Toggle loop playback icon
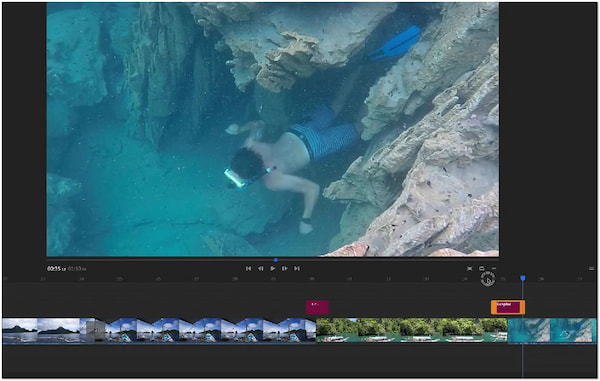This screenshot has width=600, height=381. tap(482, 269)
